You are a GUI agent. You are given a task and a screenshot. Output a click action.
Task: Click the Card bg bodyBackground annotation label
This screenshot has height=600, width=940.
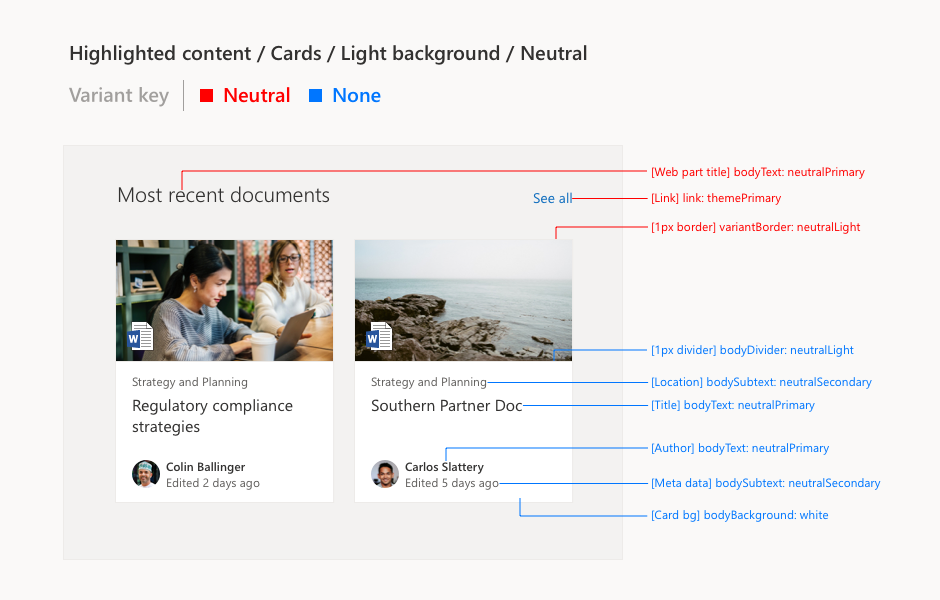pyautogui.click(x=740, y=515)
